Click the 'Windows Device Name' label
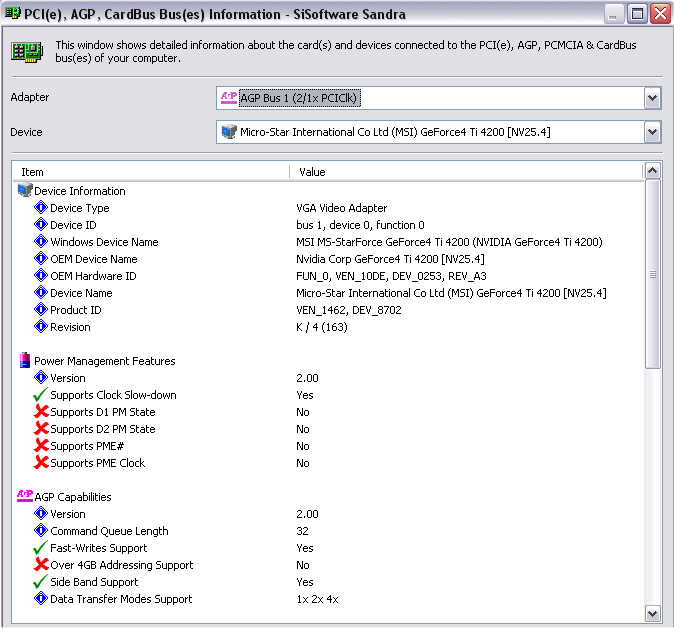674x628 pixels. (104, 242)
